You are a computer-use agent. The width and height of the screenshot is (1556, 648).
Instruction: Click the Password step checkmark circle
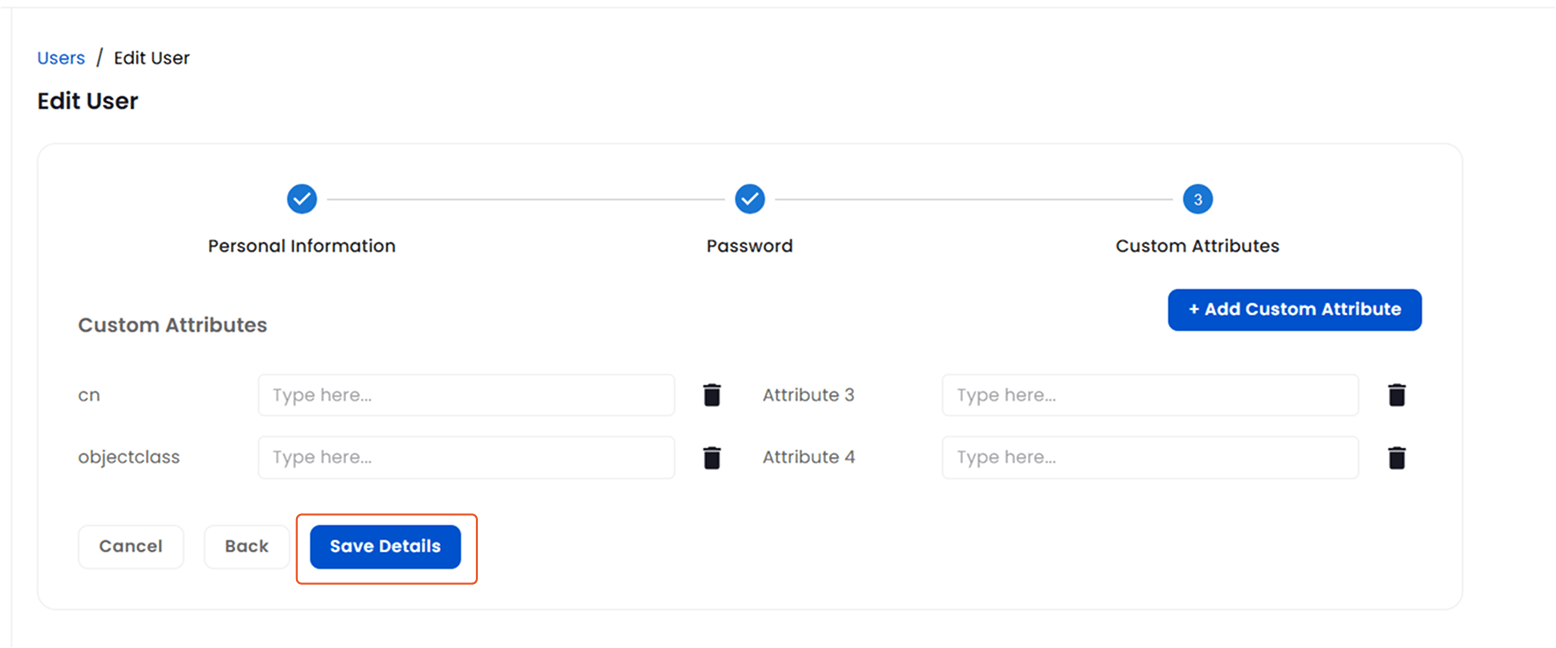click(x=749, y=199)
